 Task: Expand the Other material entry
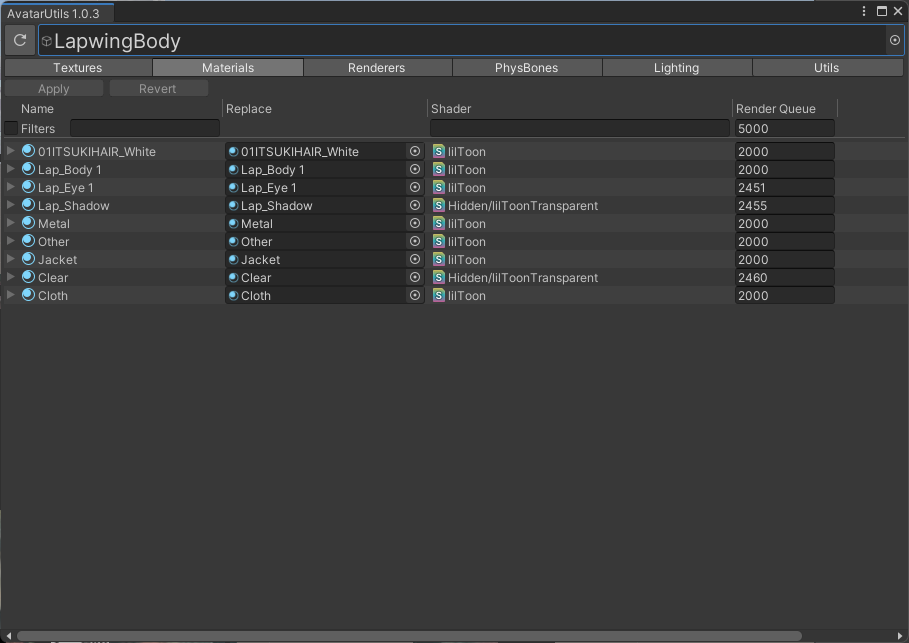(11, 241)
